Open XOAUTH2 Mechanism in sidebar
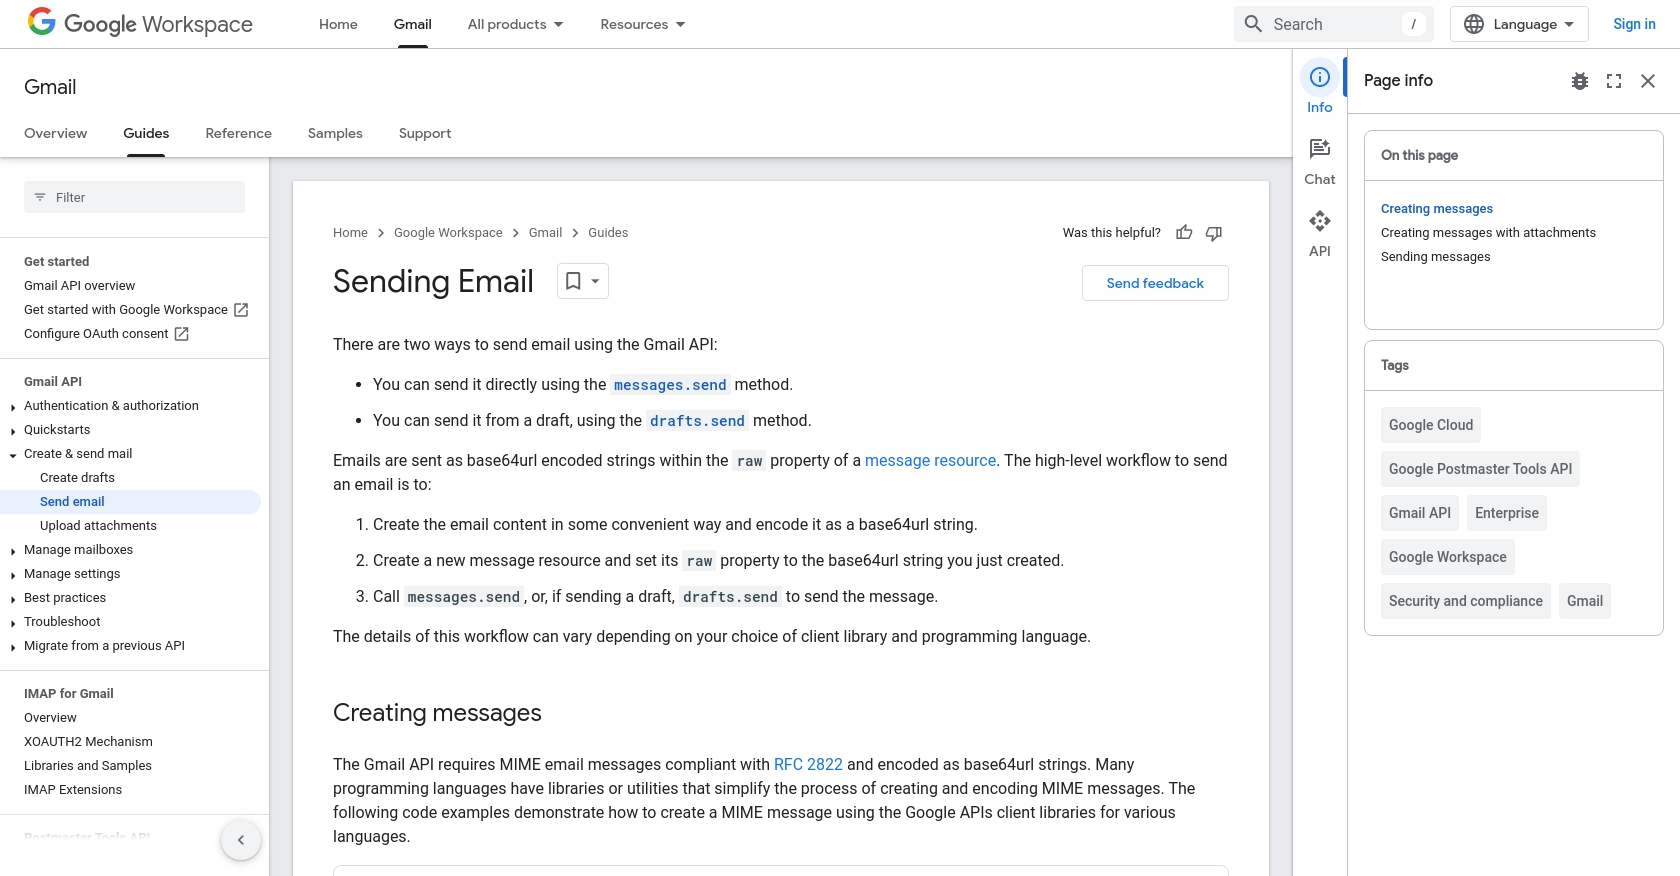Image resolution: width=1680 pixels, height=876 pixels. (88, 742)
